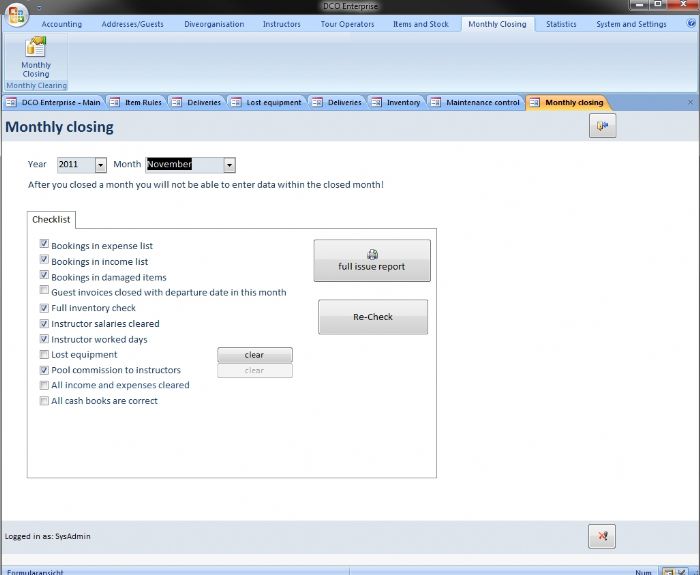Switch to the Maintenance control tab
This screenshot has height=575, width=700.
pyautogui.click(x=482, y=102)
